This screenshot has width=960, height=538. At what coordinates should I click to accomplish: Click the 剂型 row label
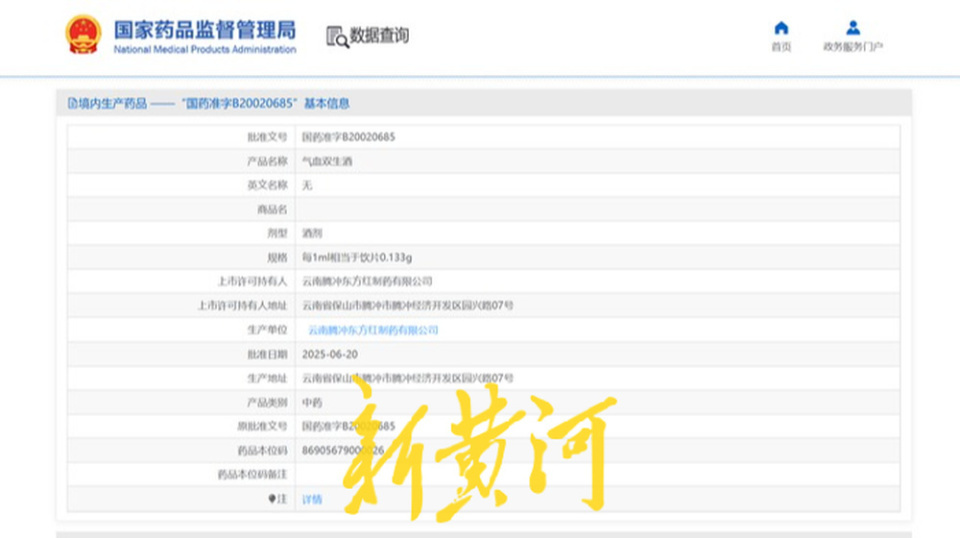pos(277,233)
